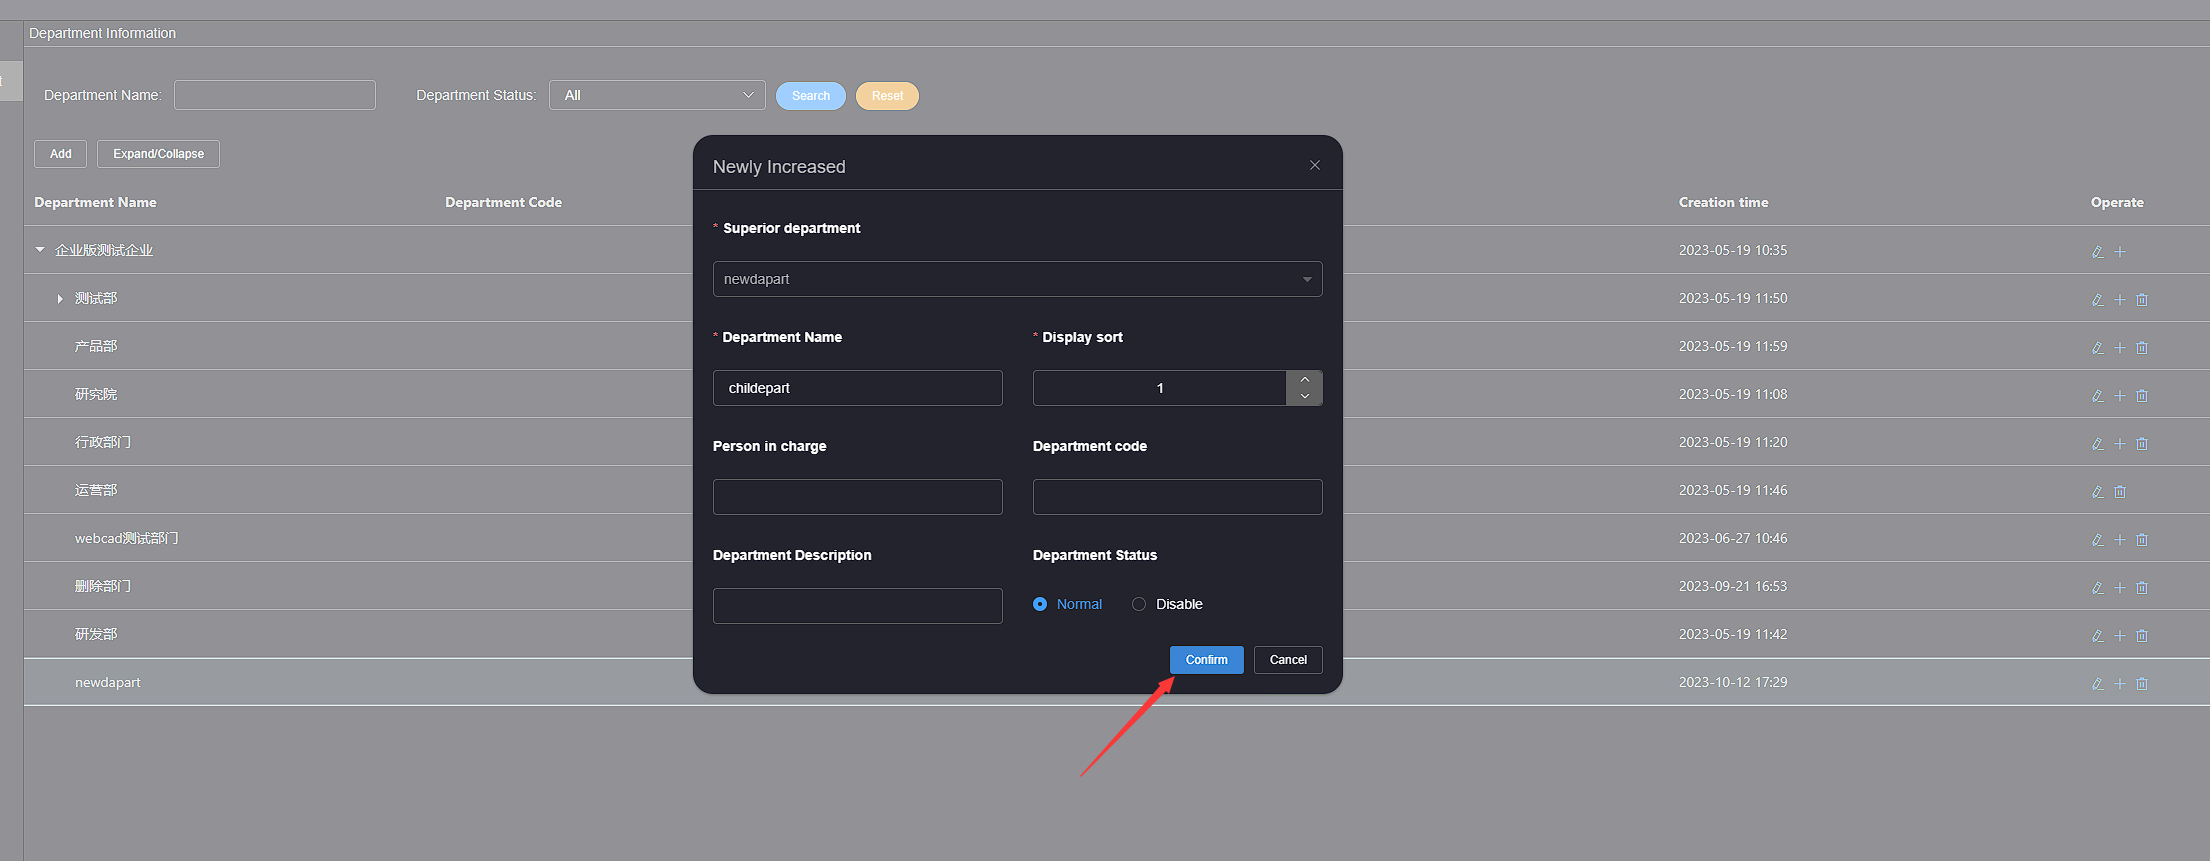Delete the 运营部 department row

point(2119,492)
